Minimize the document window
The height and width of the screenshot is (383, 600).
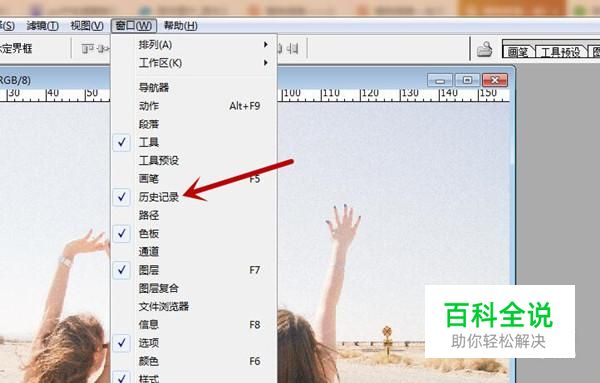(x=440, y=80)
